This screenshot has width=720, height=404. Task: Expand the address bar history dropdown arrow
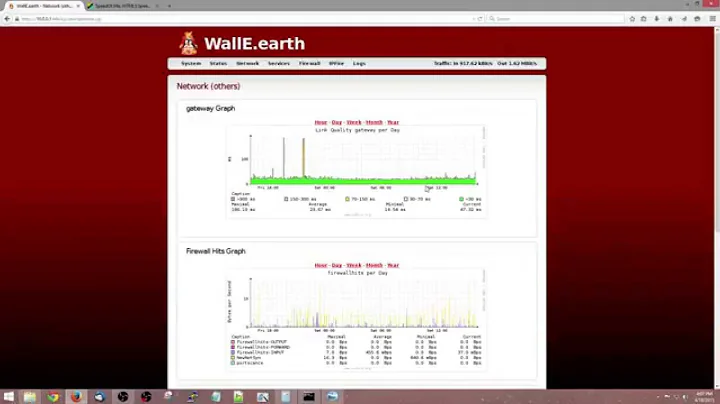tap(473, 19)
